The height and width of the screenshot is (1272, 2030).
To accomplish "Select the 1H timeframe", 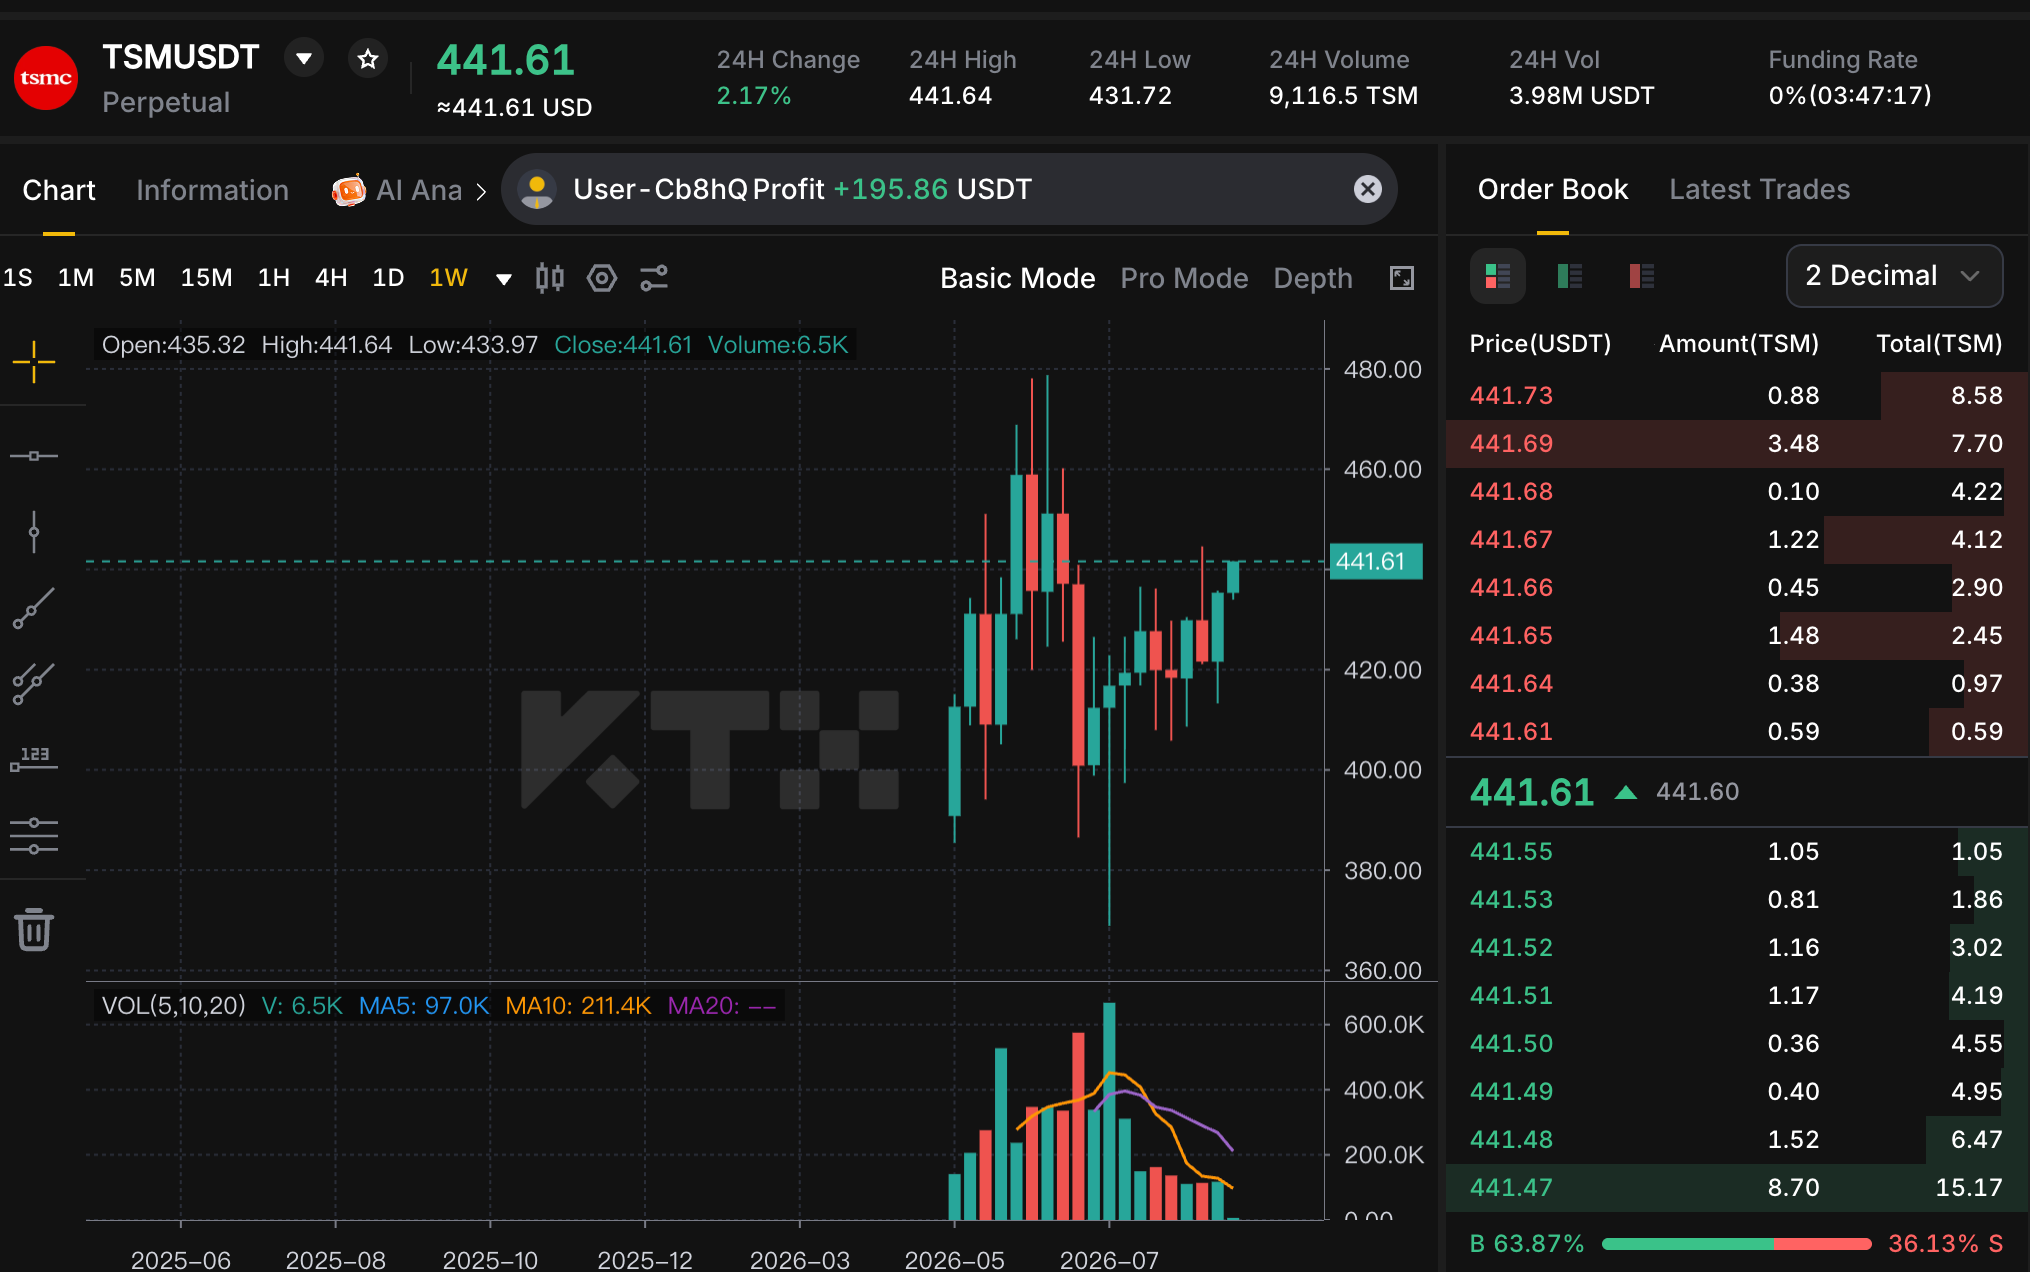I will click(273, 278).
